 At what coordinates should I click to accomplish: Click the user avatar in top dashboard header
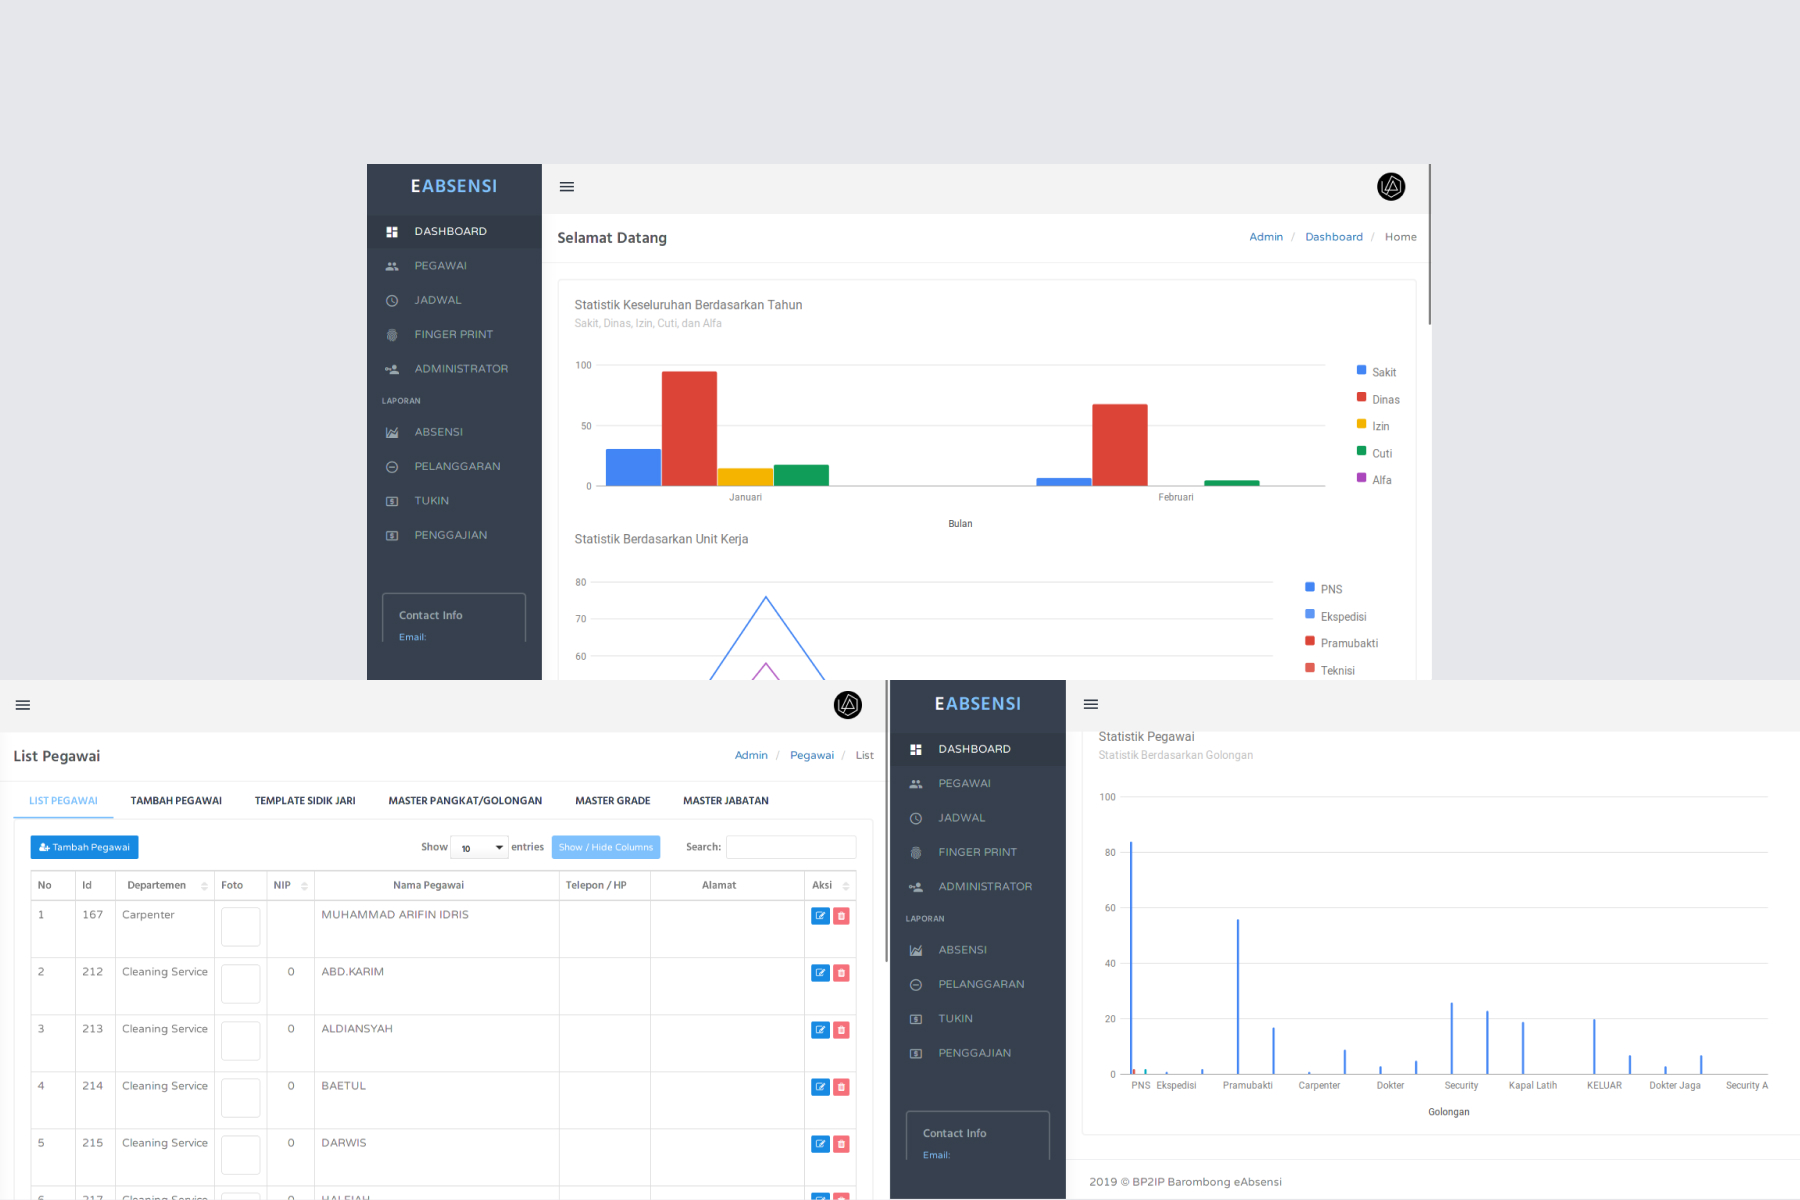pyautogui.click(x=1391, y=187)
